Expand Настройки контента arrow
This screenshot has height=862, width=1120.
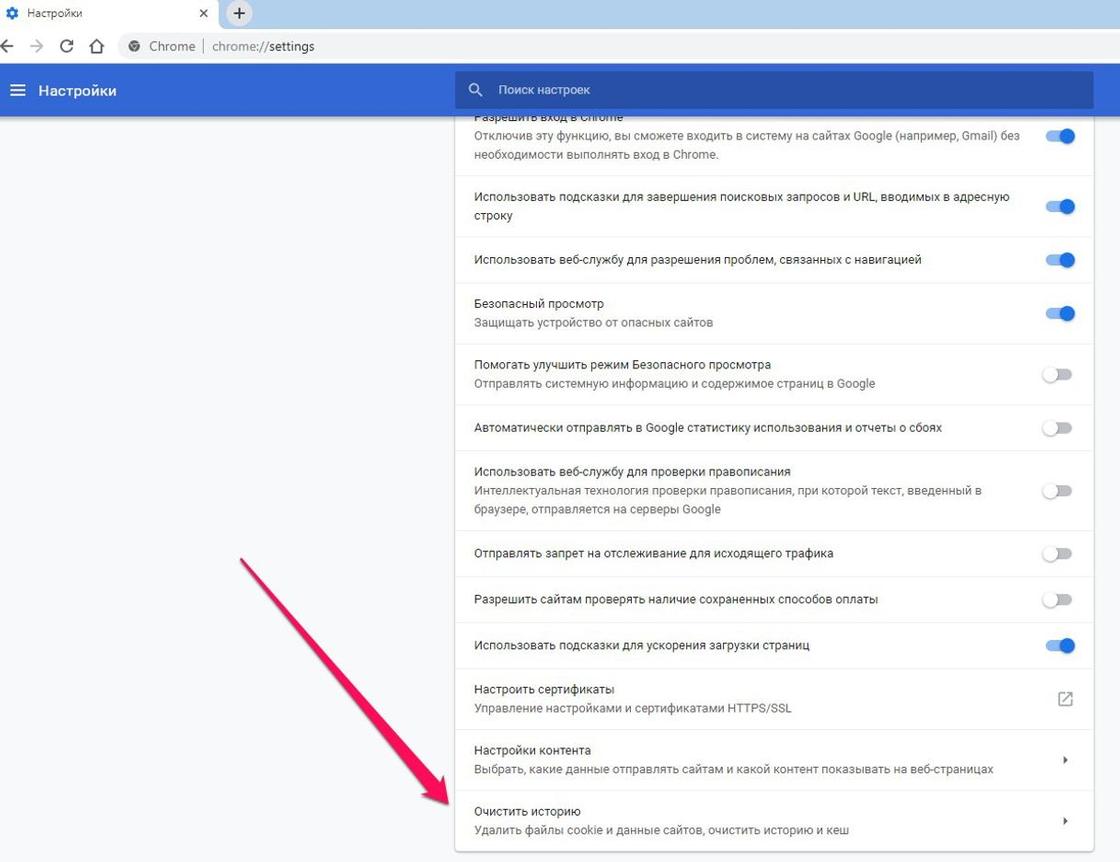click(x=1065, y=760)
